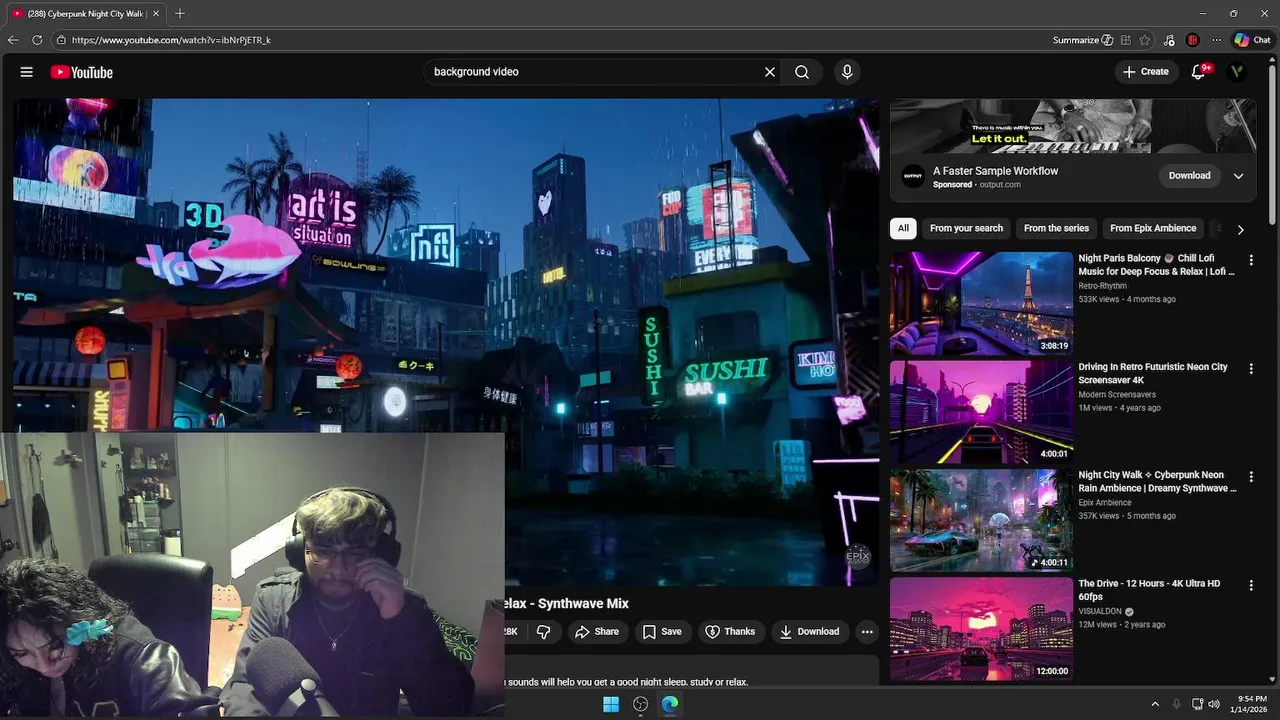Click the Create button
1280x720 pixels.
click(x=1145, y=72)
